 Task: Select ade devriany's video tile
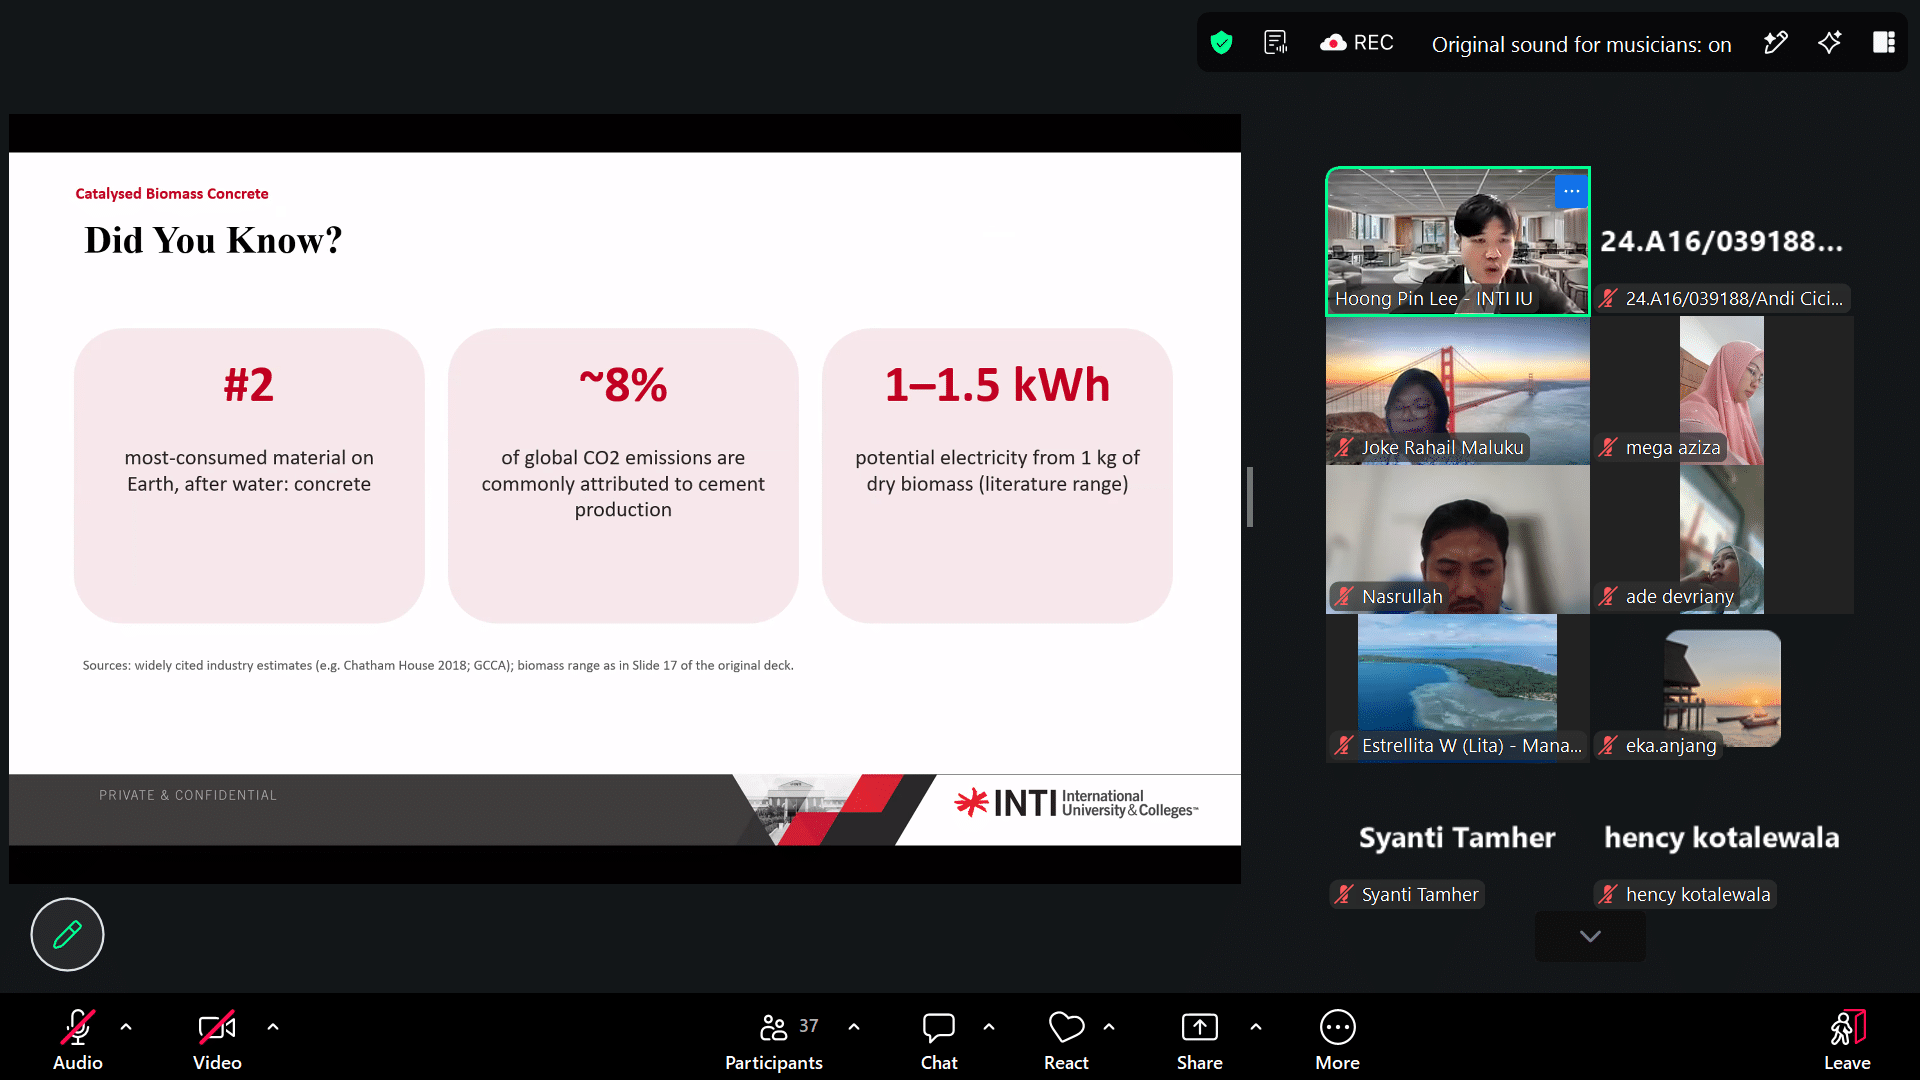coord(1722,540)
